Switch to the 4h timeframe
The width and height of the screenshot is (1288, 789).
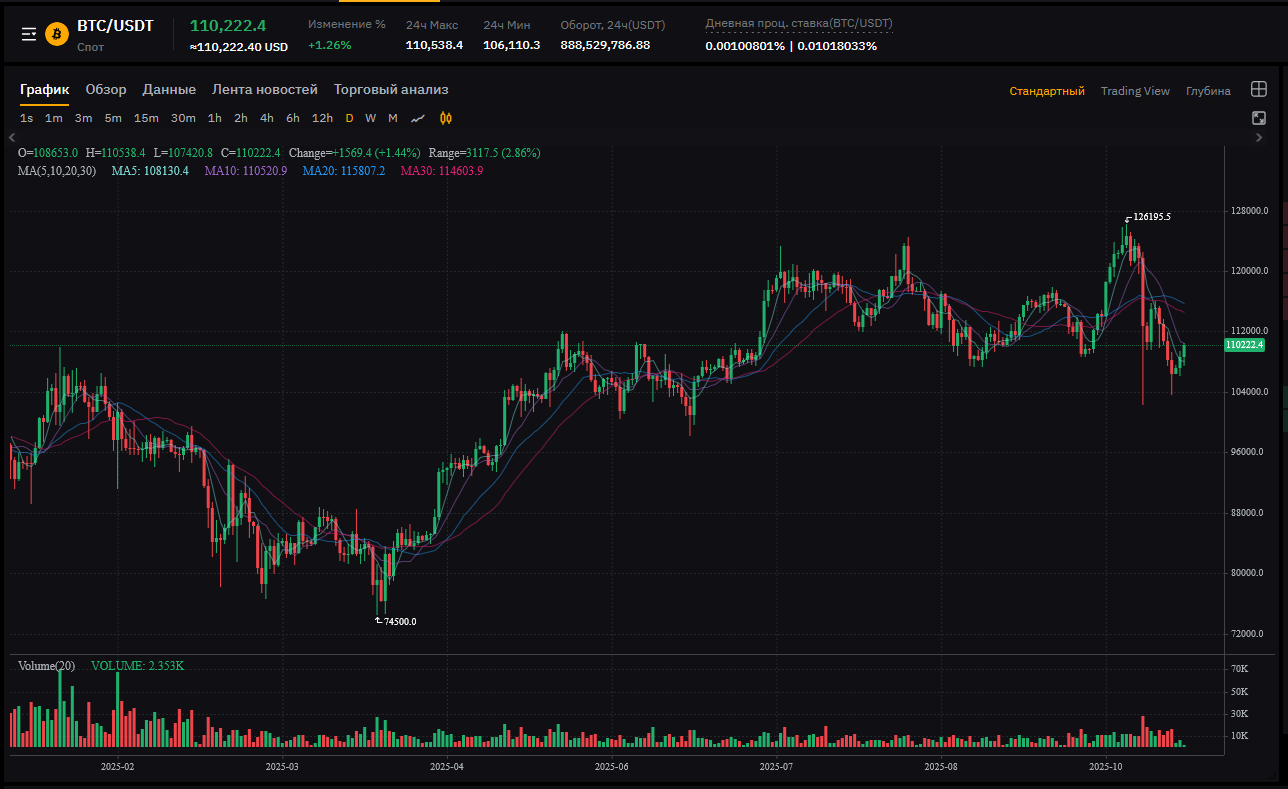267,118
